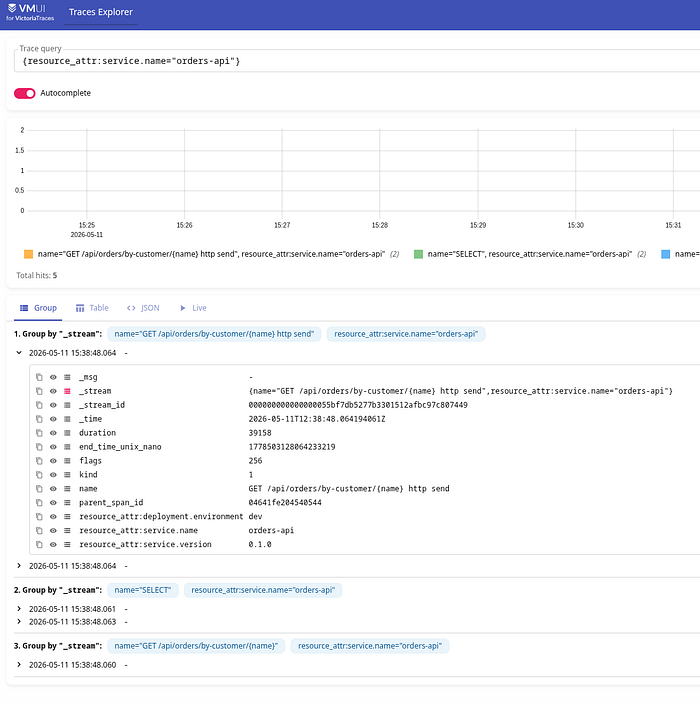Copy the kind field value
700x703 pixels.
click(x=39, y=475)
